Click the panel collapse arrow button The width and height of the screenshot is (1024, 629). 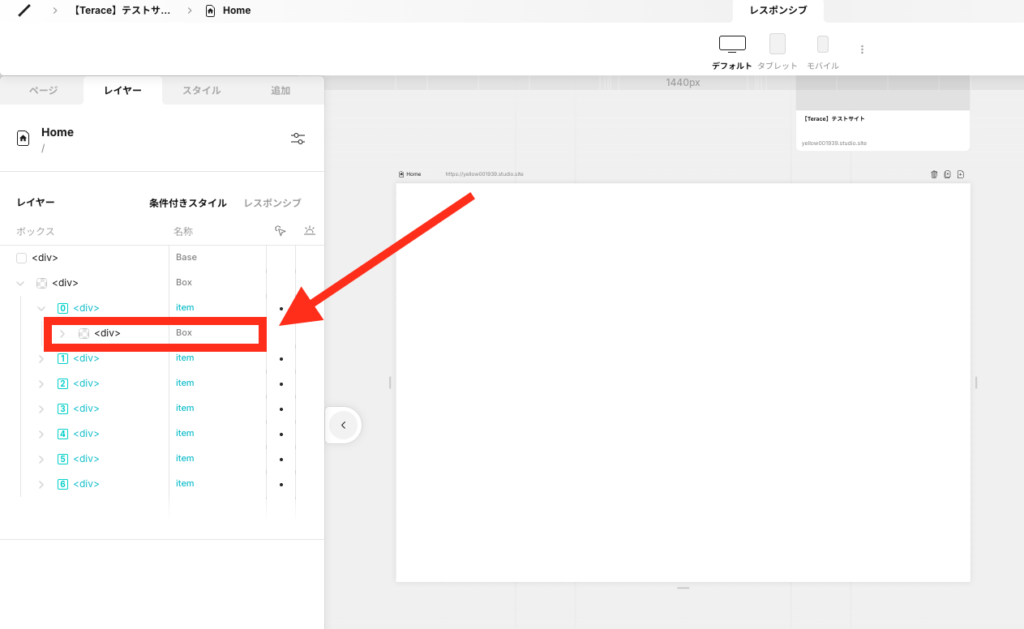click(343, 425)
